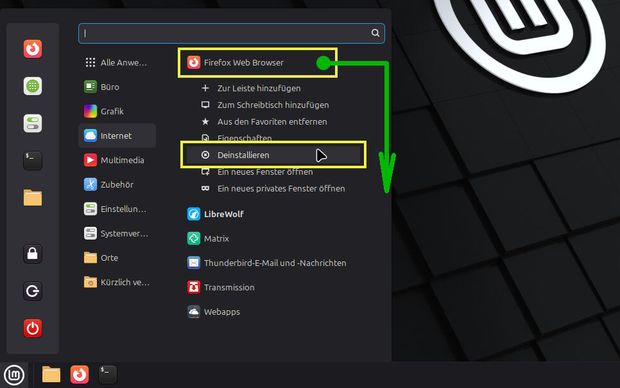The image size is (620, 388).
Task: Open the Terminal launcher in the bottom panel
Action: 108,374
